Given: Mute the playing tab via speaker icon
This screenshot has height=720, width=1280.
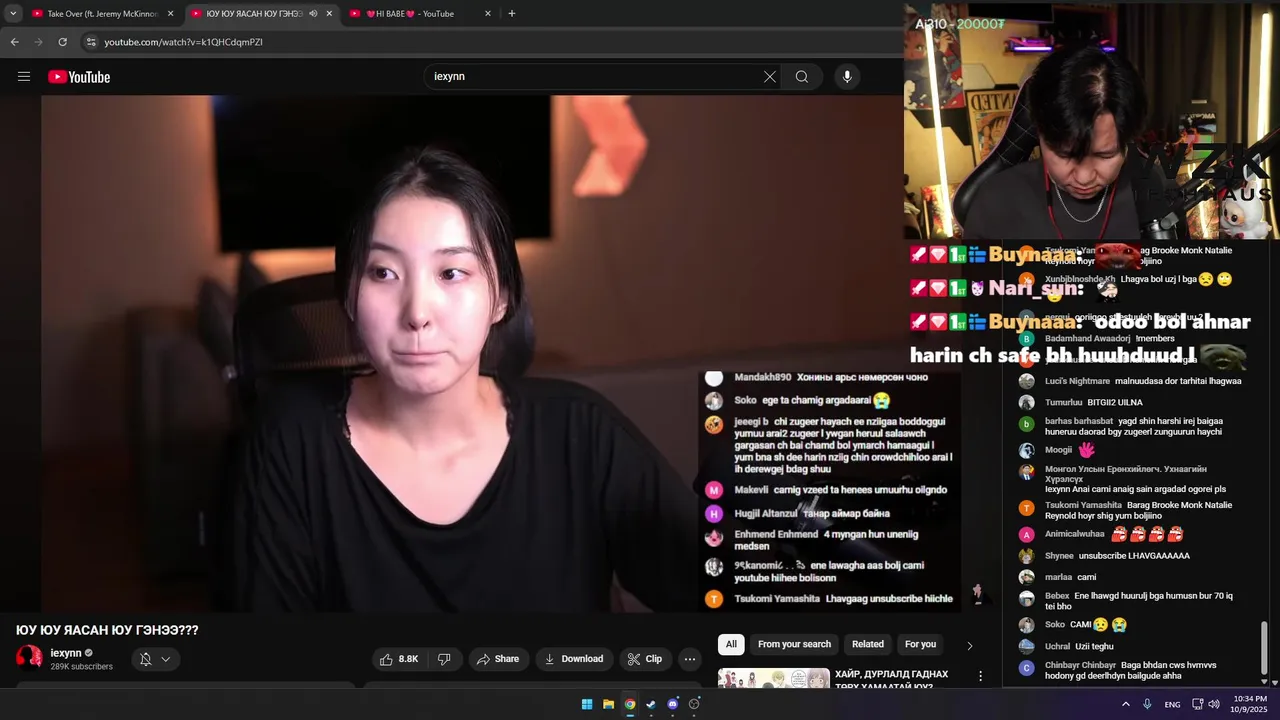Looking at the screenshot, I should click(313, 14).
